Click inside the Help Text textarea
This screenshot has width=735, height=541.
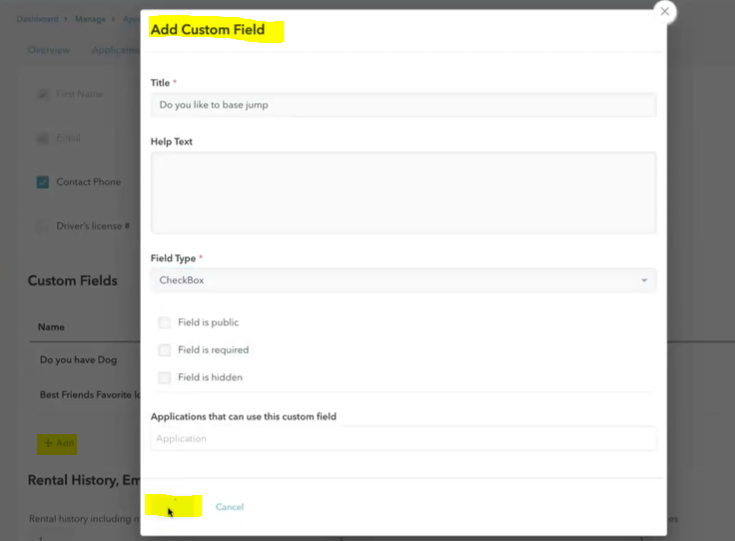coord(403,193)
